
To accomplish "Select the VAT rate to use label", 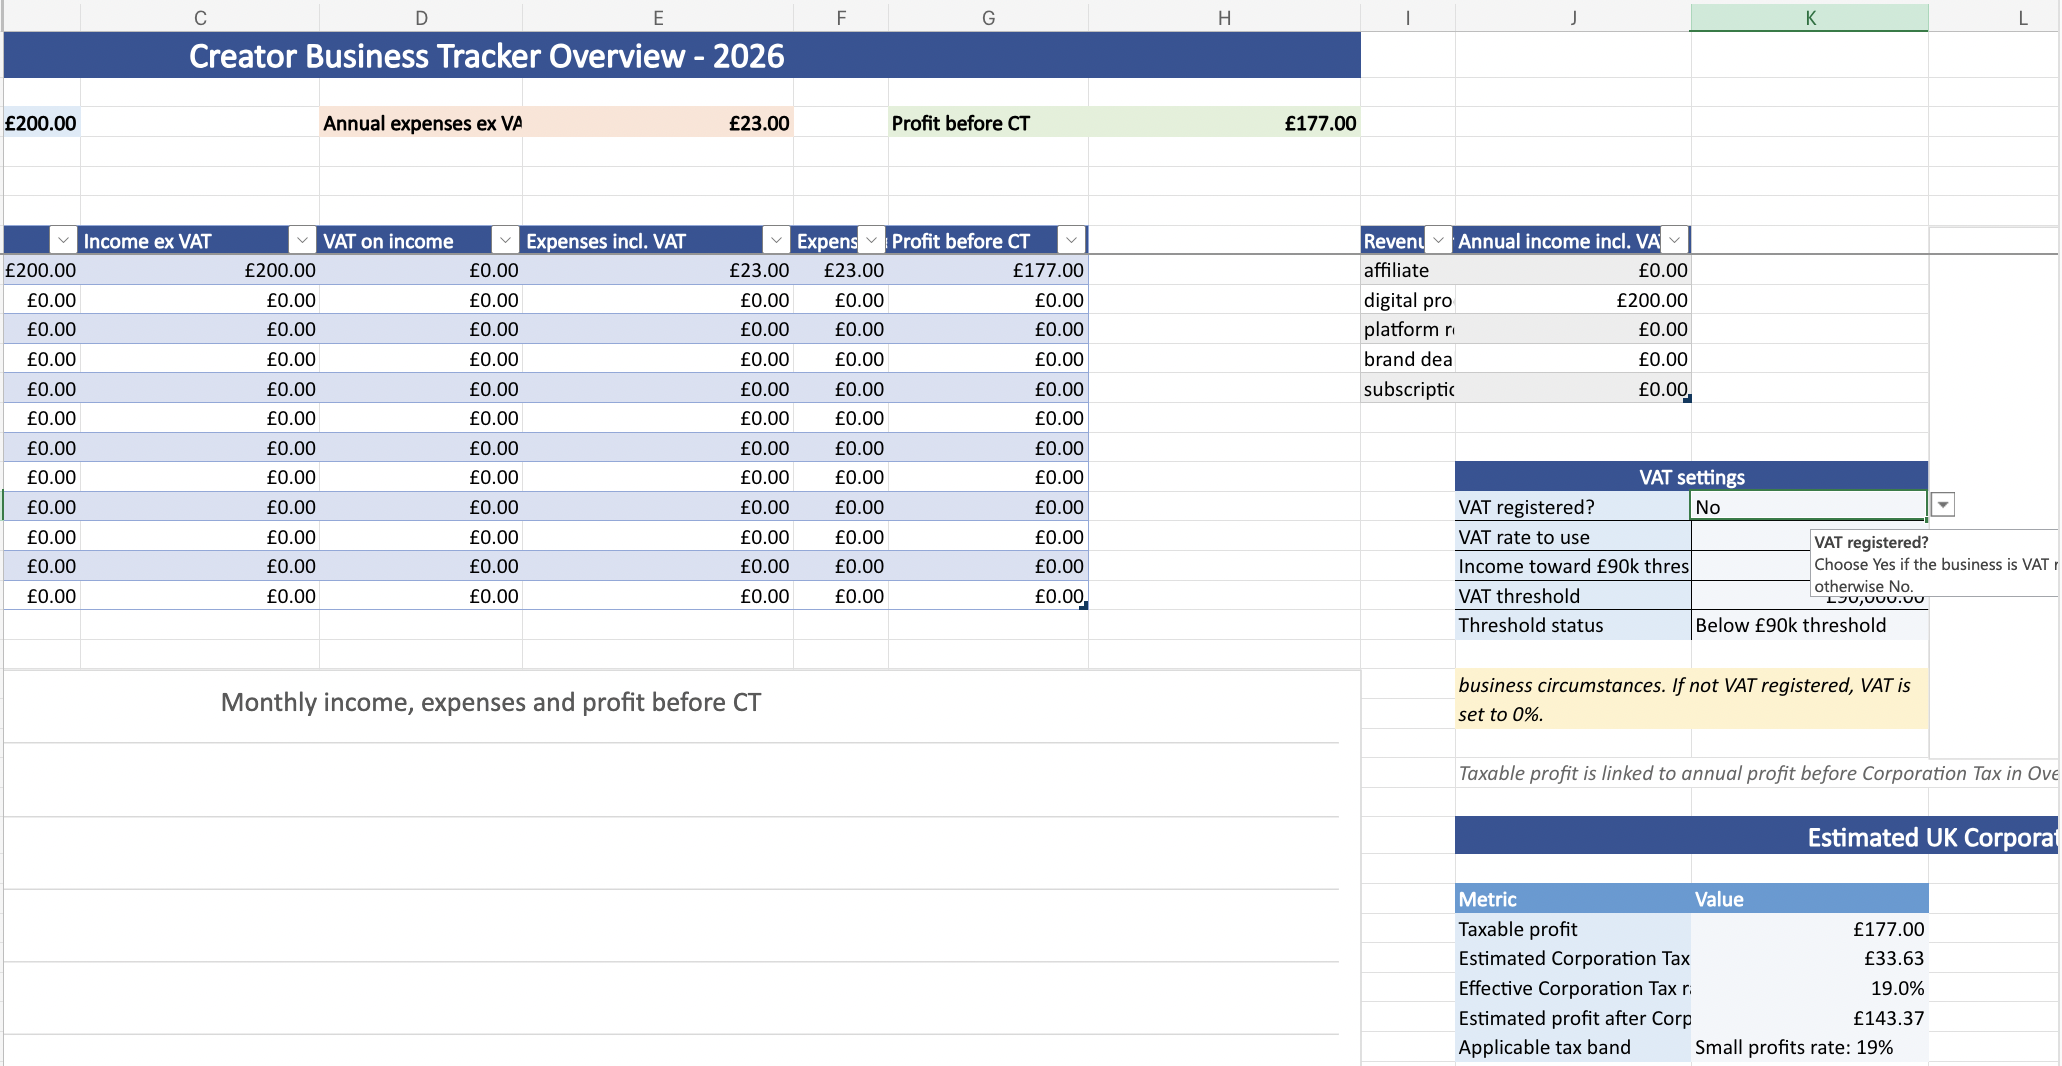I will [x=1573, y=537].
